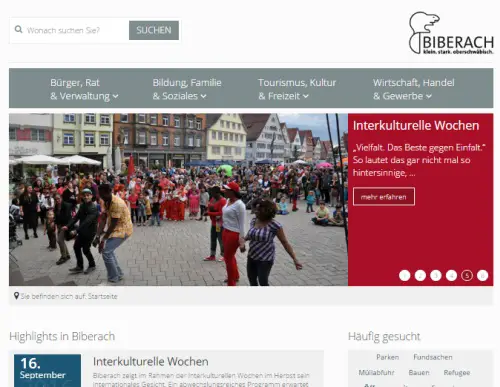Jump to slide 4 in carousel
This screenshot has width=500, height=387.
451,275
